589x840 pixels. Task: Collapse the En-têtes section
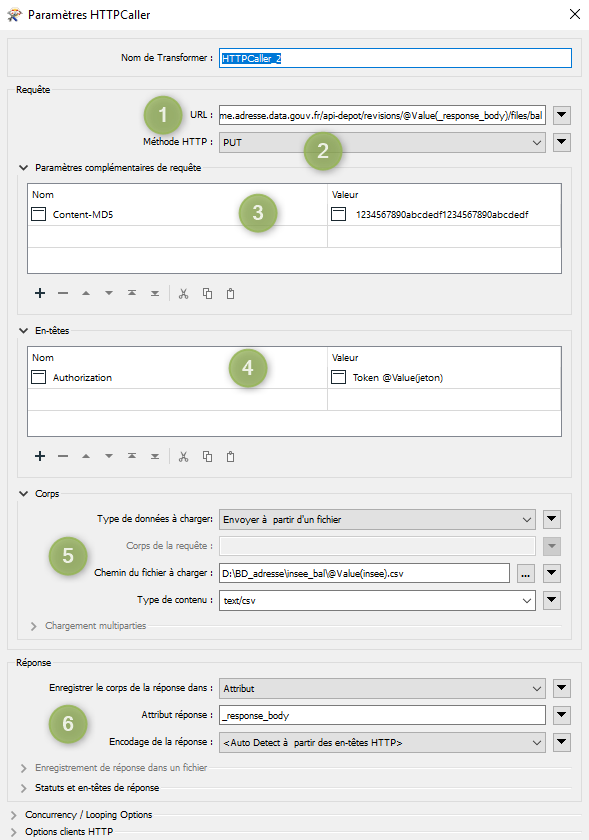click(23, 331)
